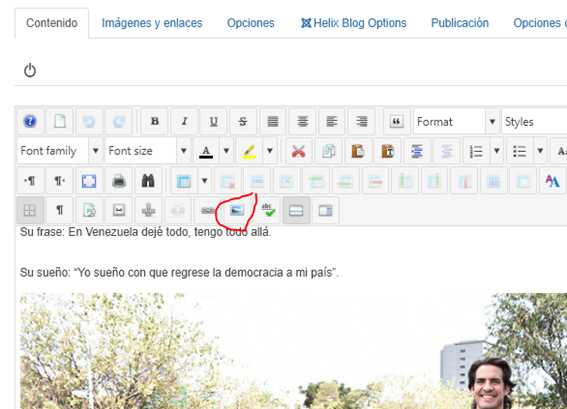
Task: Click the editor Help question-mark icon
Action: [x=30, y=121]
